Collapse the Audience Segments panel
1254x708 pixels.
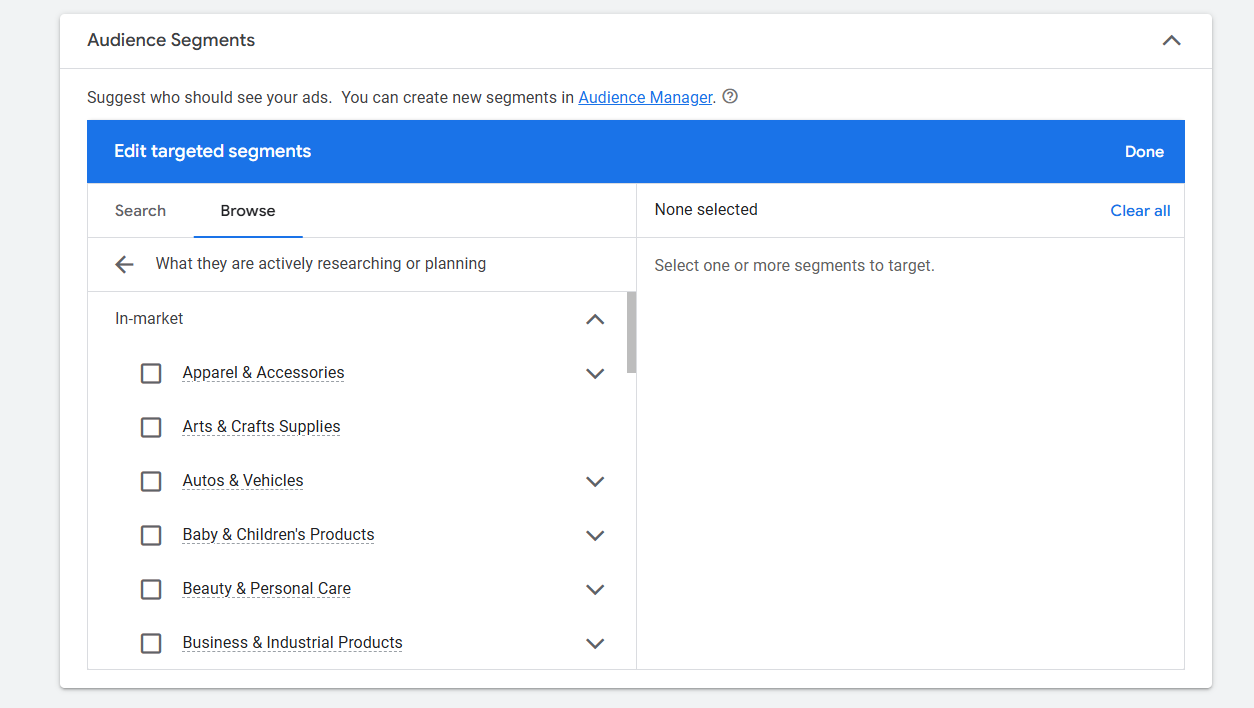(x=1171, y=41)
